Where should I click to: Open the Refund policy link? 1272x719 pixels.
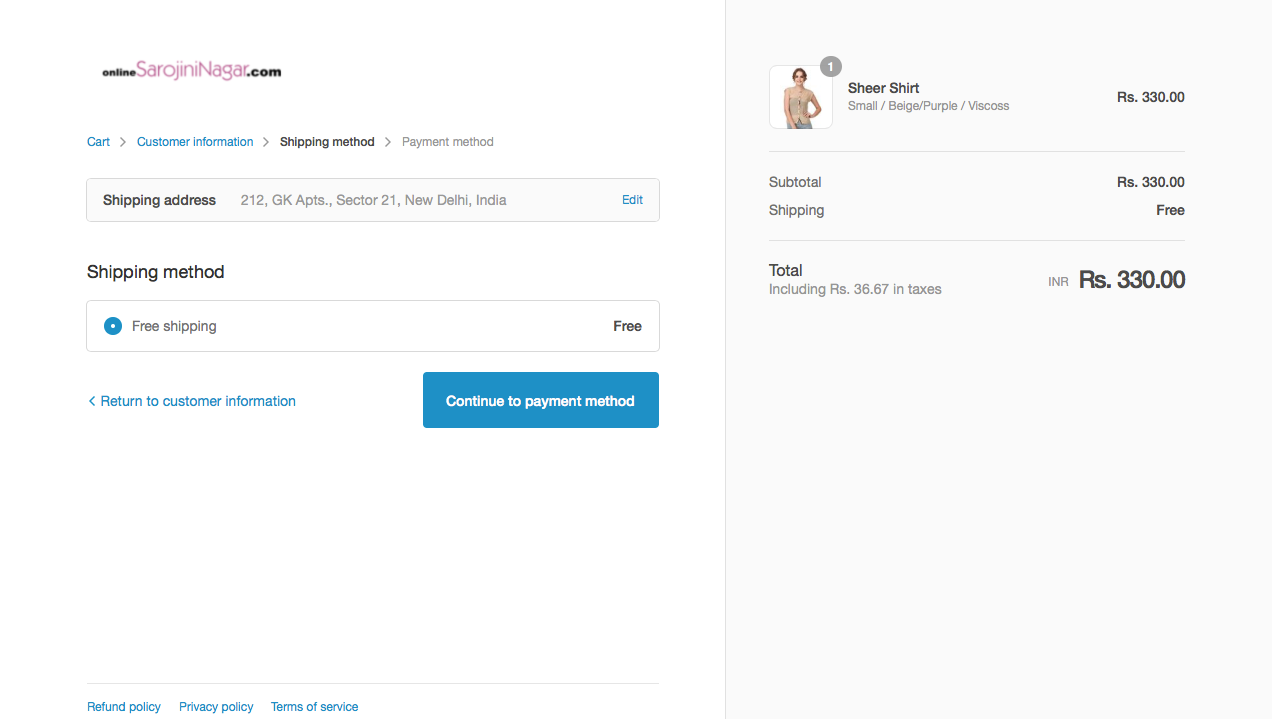tap(124, 707)
